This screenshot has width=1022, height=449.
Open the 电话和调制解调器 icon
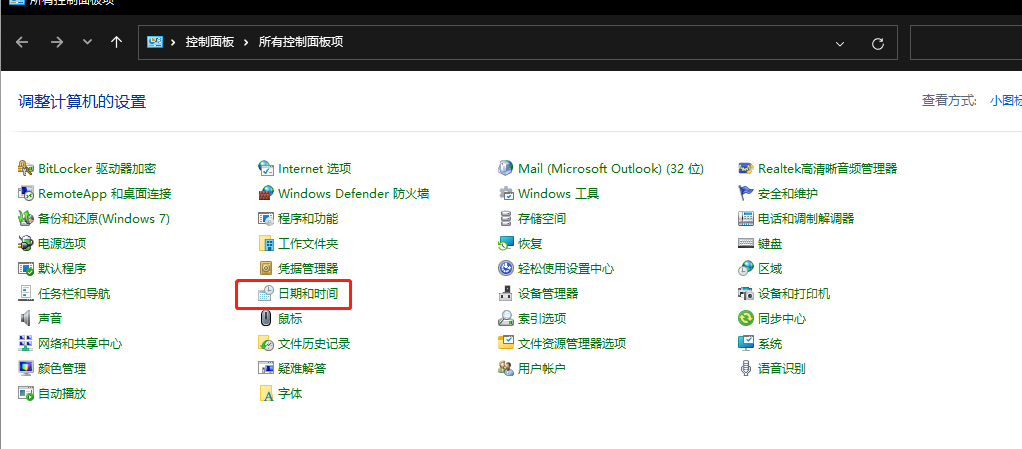[x=746, y=218]
